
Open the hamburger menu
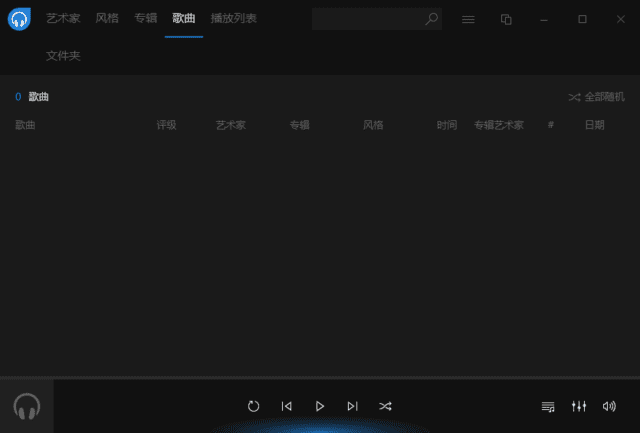[x=468, y=19]
